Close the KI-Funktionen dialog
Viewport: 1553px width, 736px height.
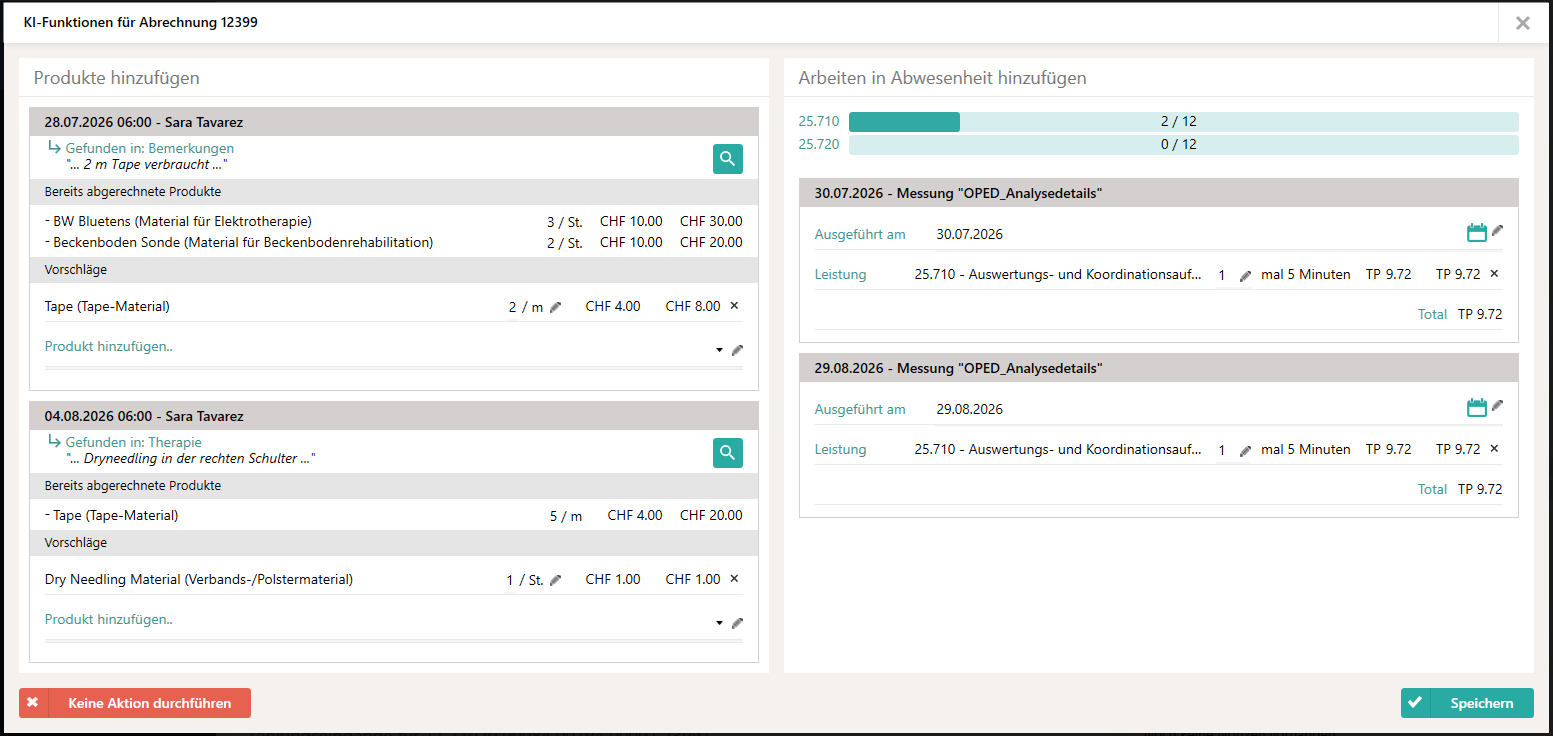click(1523, 23)
